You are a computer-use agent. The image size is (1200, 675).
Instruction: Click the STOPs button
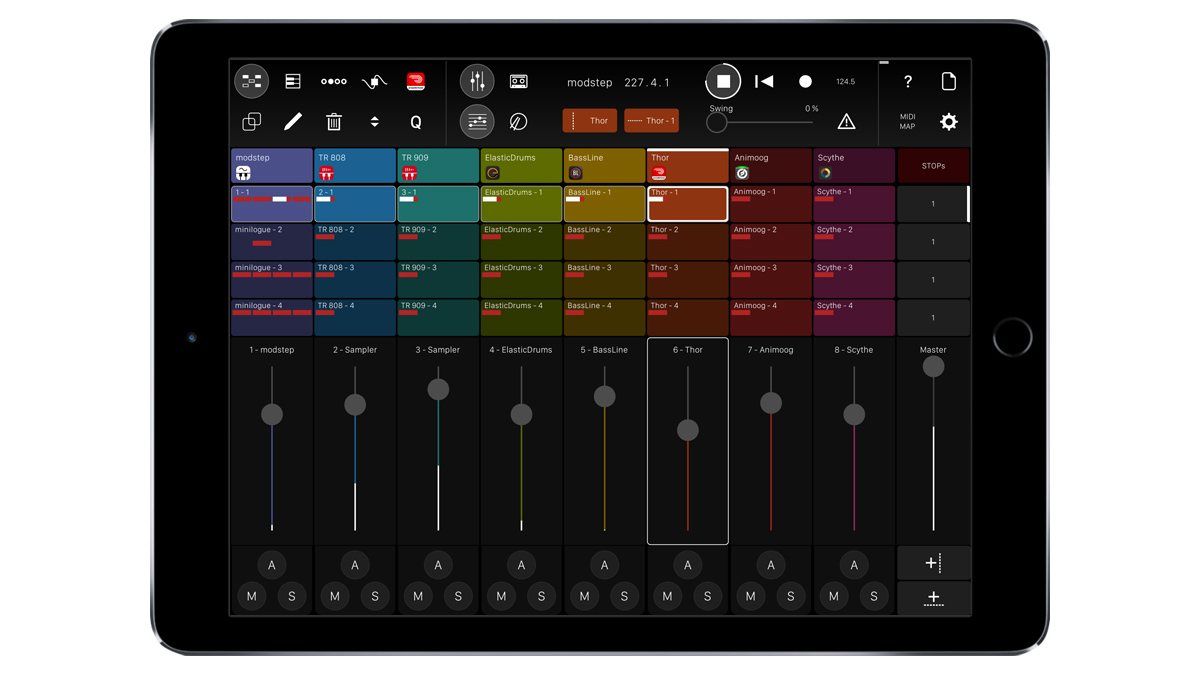[933, 166]
